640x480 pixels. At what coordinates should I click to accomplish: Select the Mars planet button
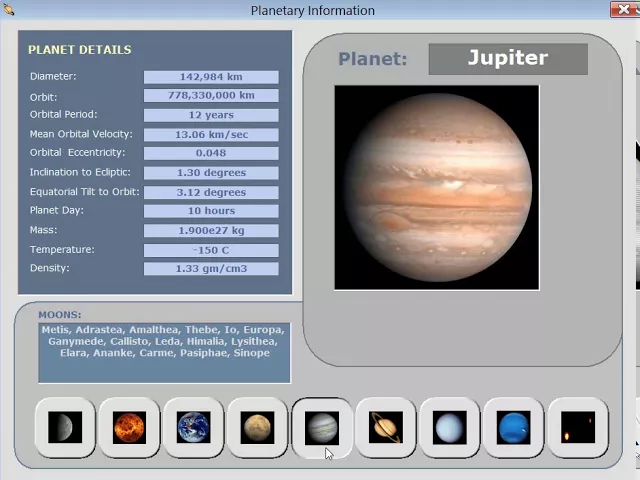pyautogui.click(x=258, y=427)
